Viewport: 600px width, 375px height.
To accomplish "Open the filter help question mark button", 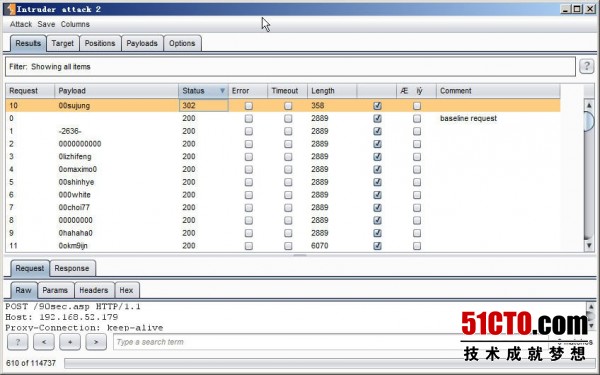I will pyautogui.click(x=587, y=66).
